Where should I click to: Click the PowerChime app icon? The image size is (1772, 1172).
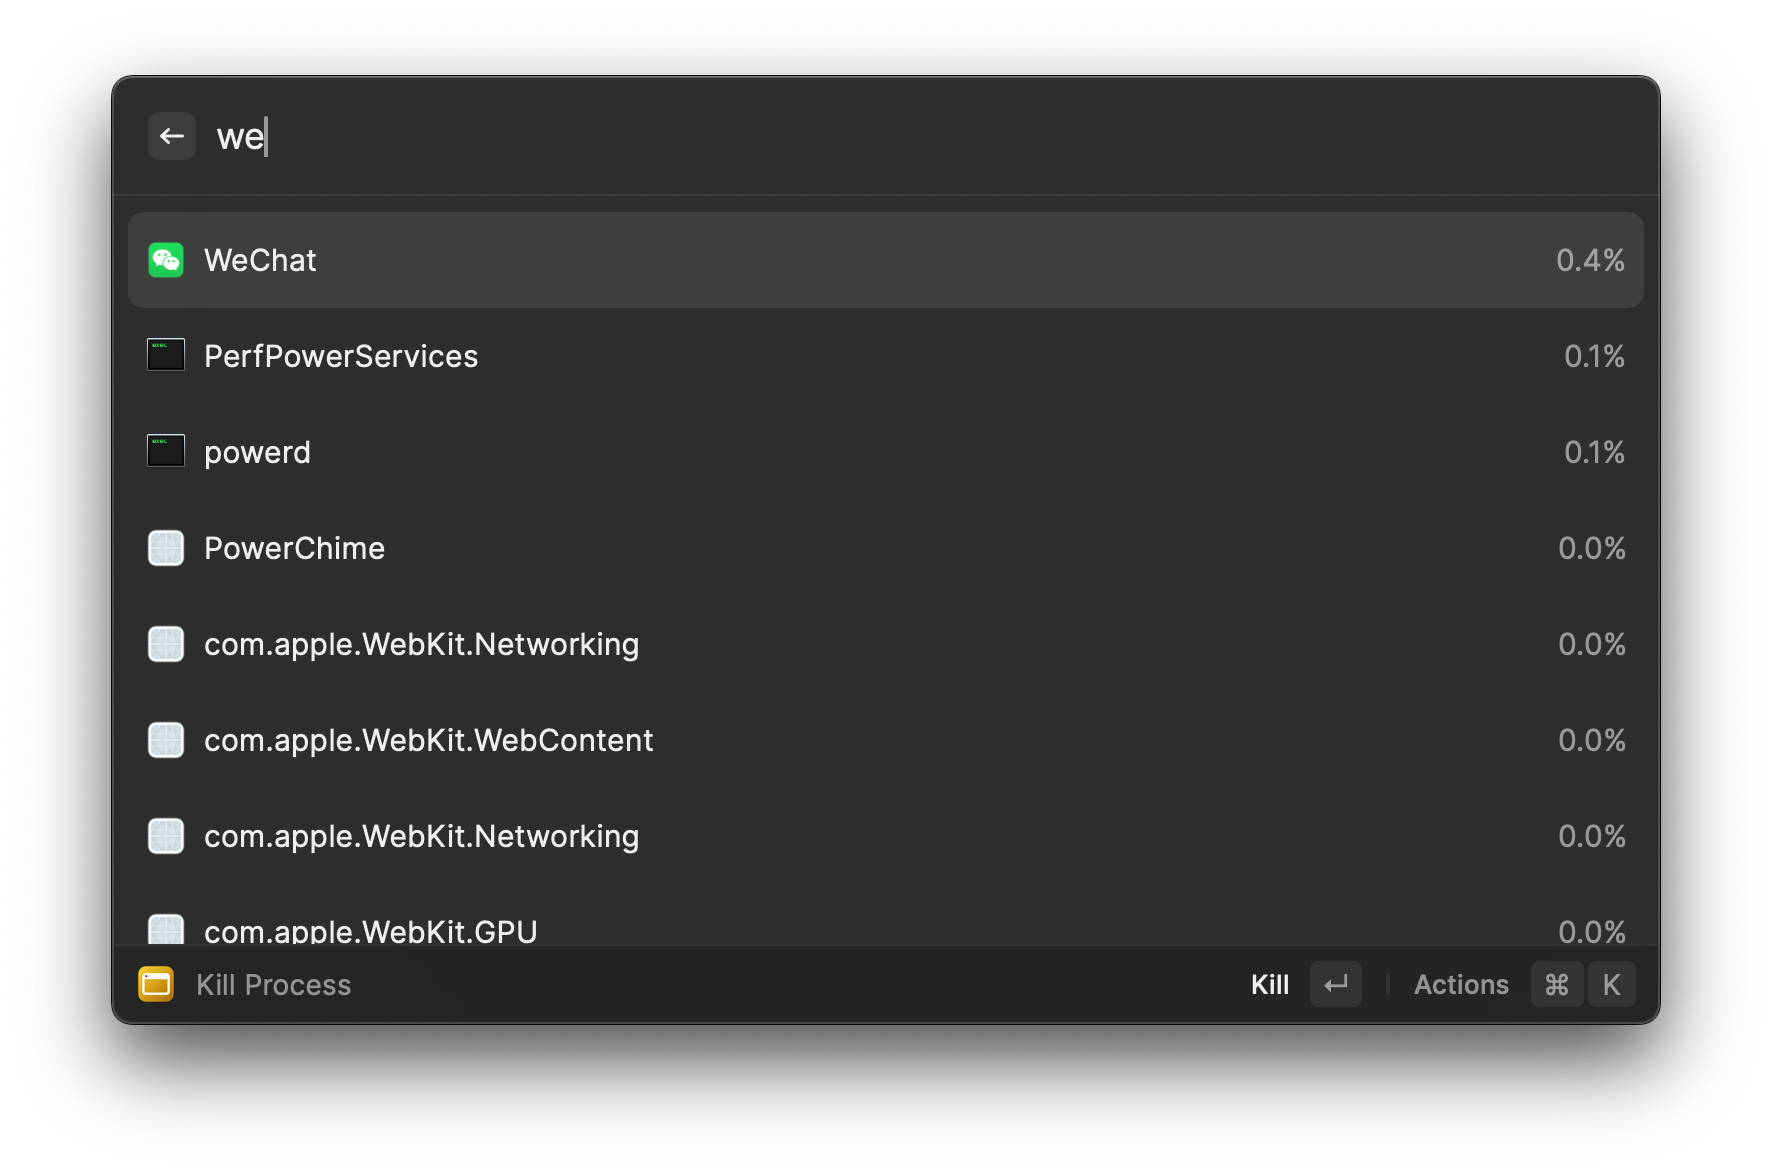pos(166,548)
